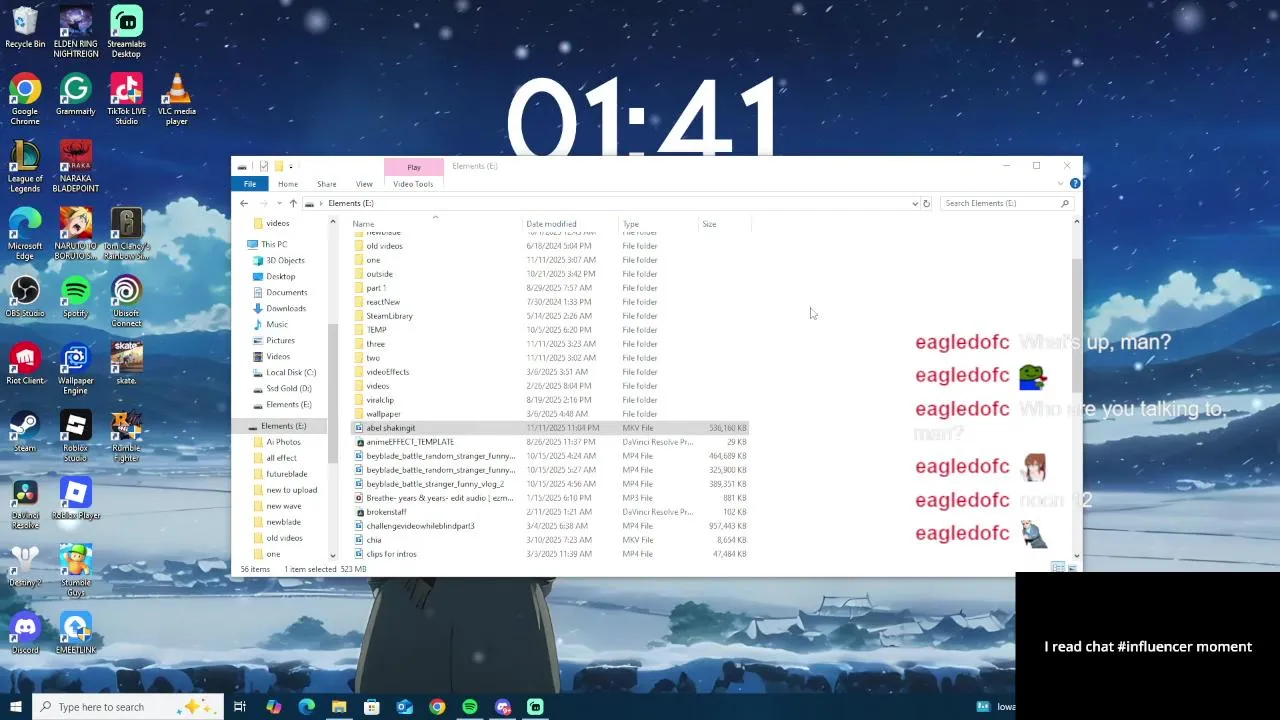This screenshot has width=1280, height=720.
Task: Switch to the Share ribbon tab
Action: [327, 184]
